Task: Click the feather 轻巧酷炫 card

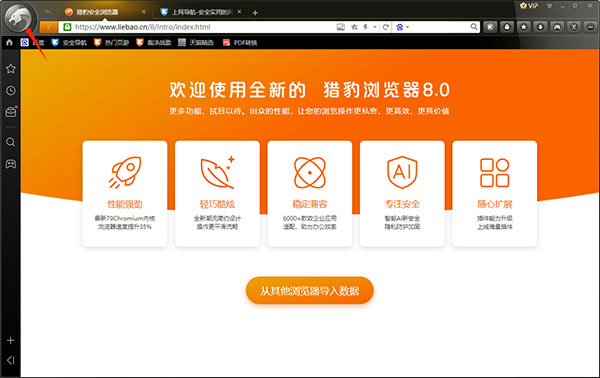Action: pyautogui.click(x=217, y=194)
